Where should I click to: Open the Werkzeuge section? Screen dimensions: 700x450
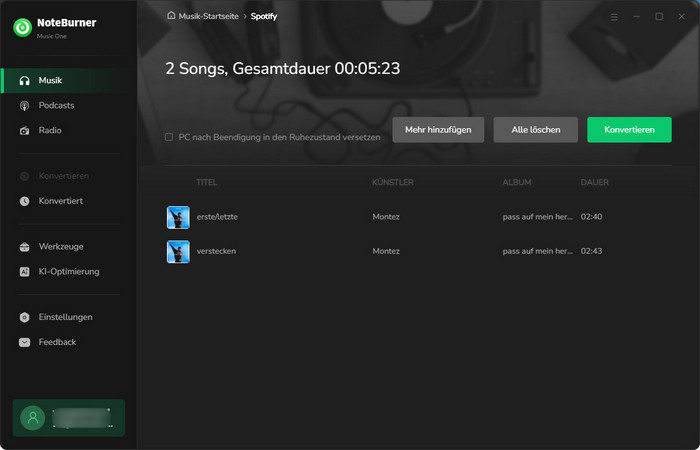69,247
